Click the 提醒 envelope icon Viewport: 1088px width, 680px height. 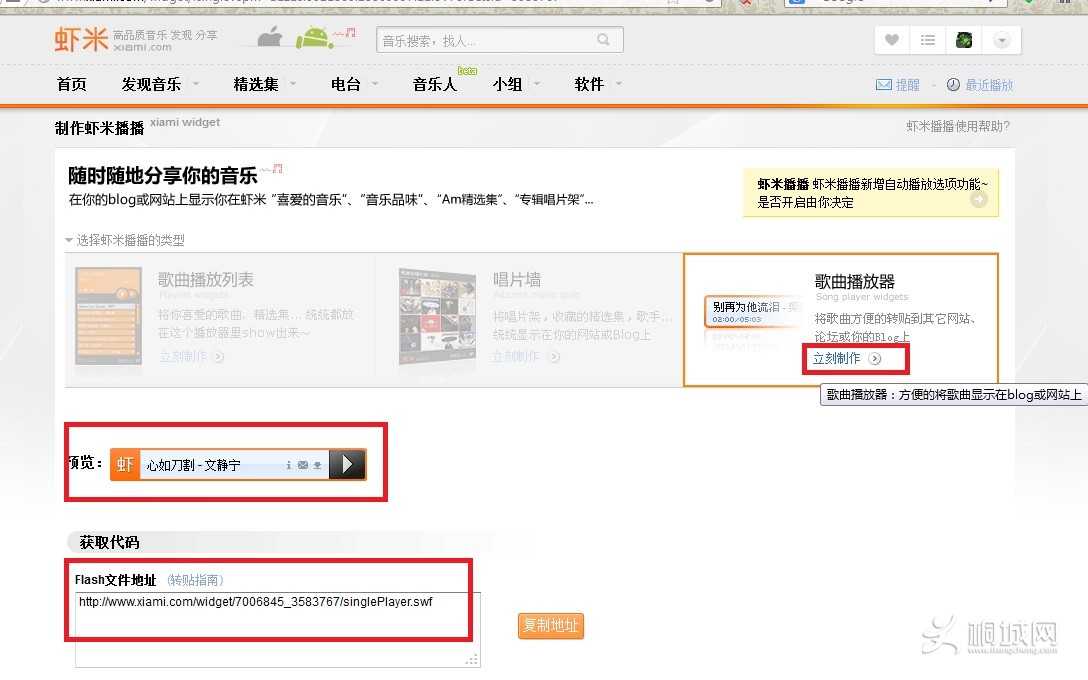[883, 85]
